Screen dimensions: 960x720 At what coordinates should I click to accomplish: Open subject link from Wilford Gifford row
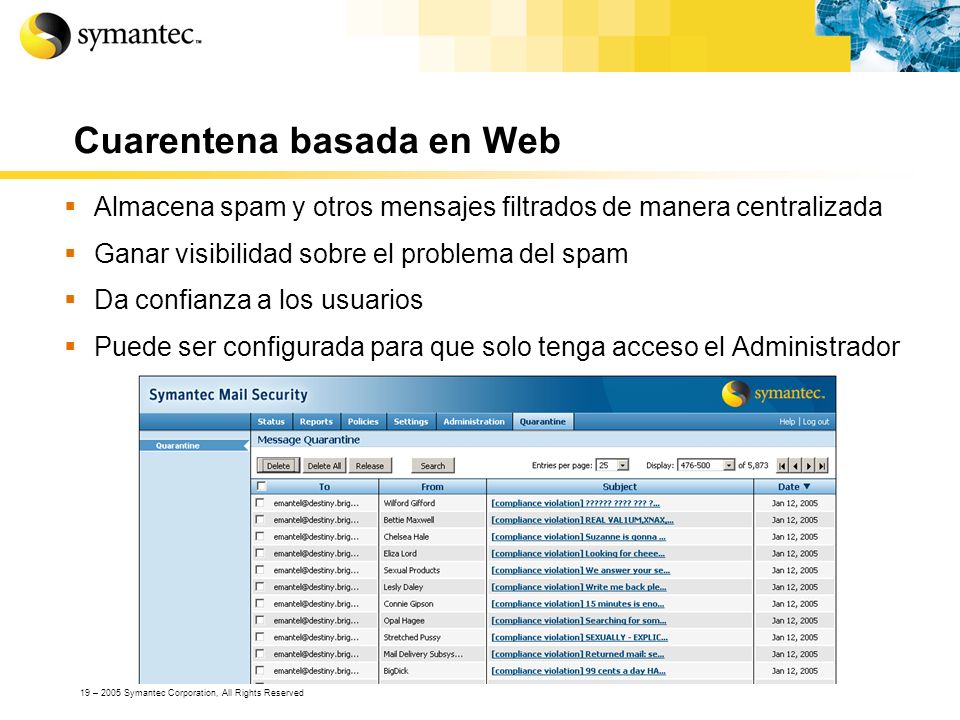(x=576, y=503)
